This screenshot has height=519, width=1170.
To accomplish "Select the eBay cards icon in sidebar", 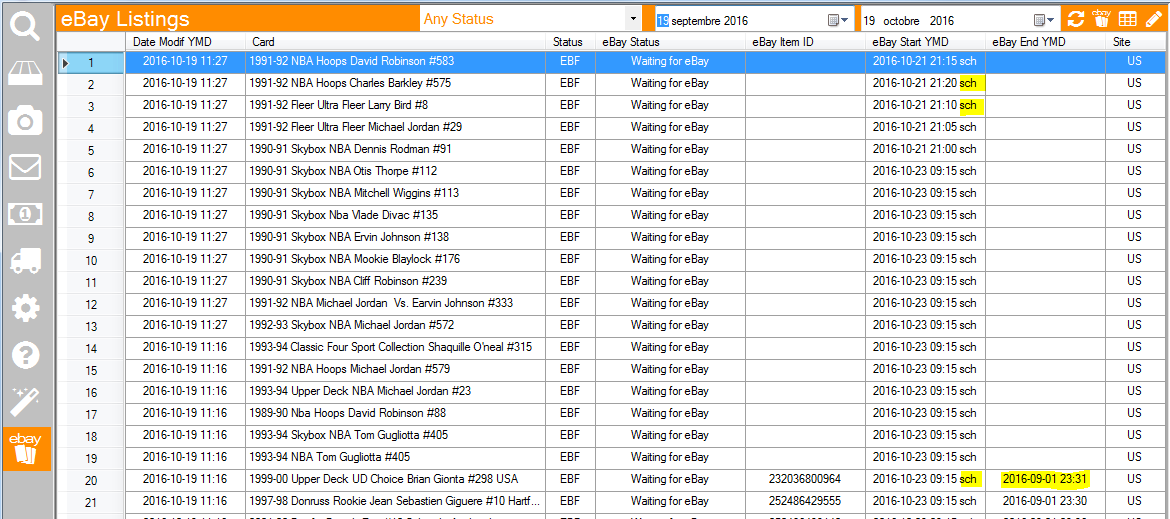I will (27, 448).
